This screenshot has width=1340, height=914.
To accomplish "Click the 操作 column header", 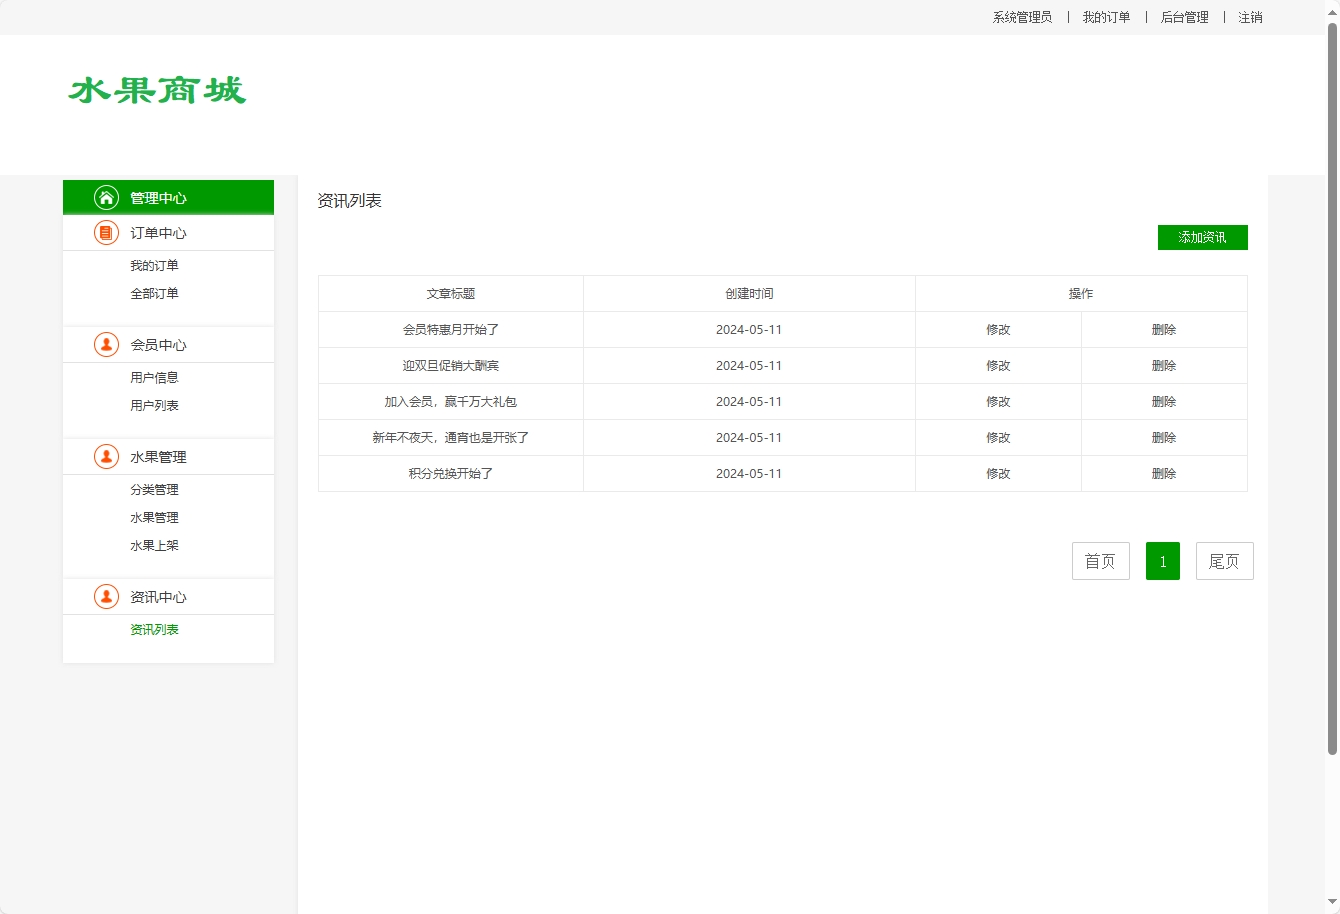I will pyautogui.click(x=1081, y=294).
